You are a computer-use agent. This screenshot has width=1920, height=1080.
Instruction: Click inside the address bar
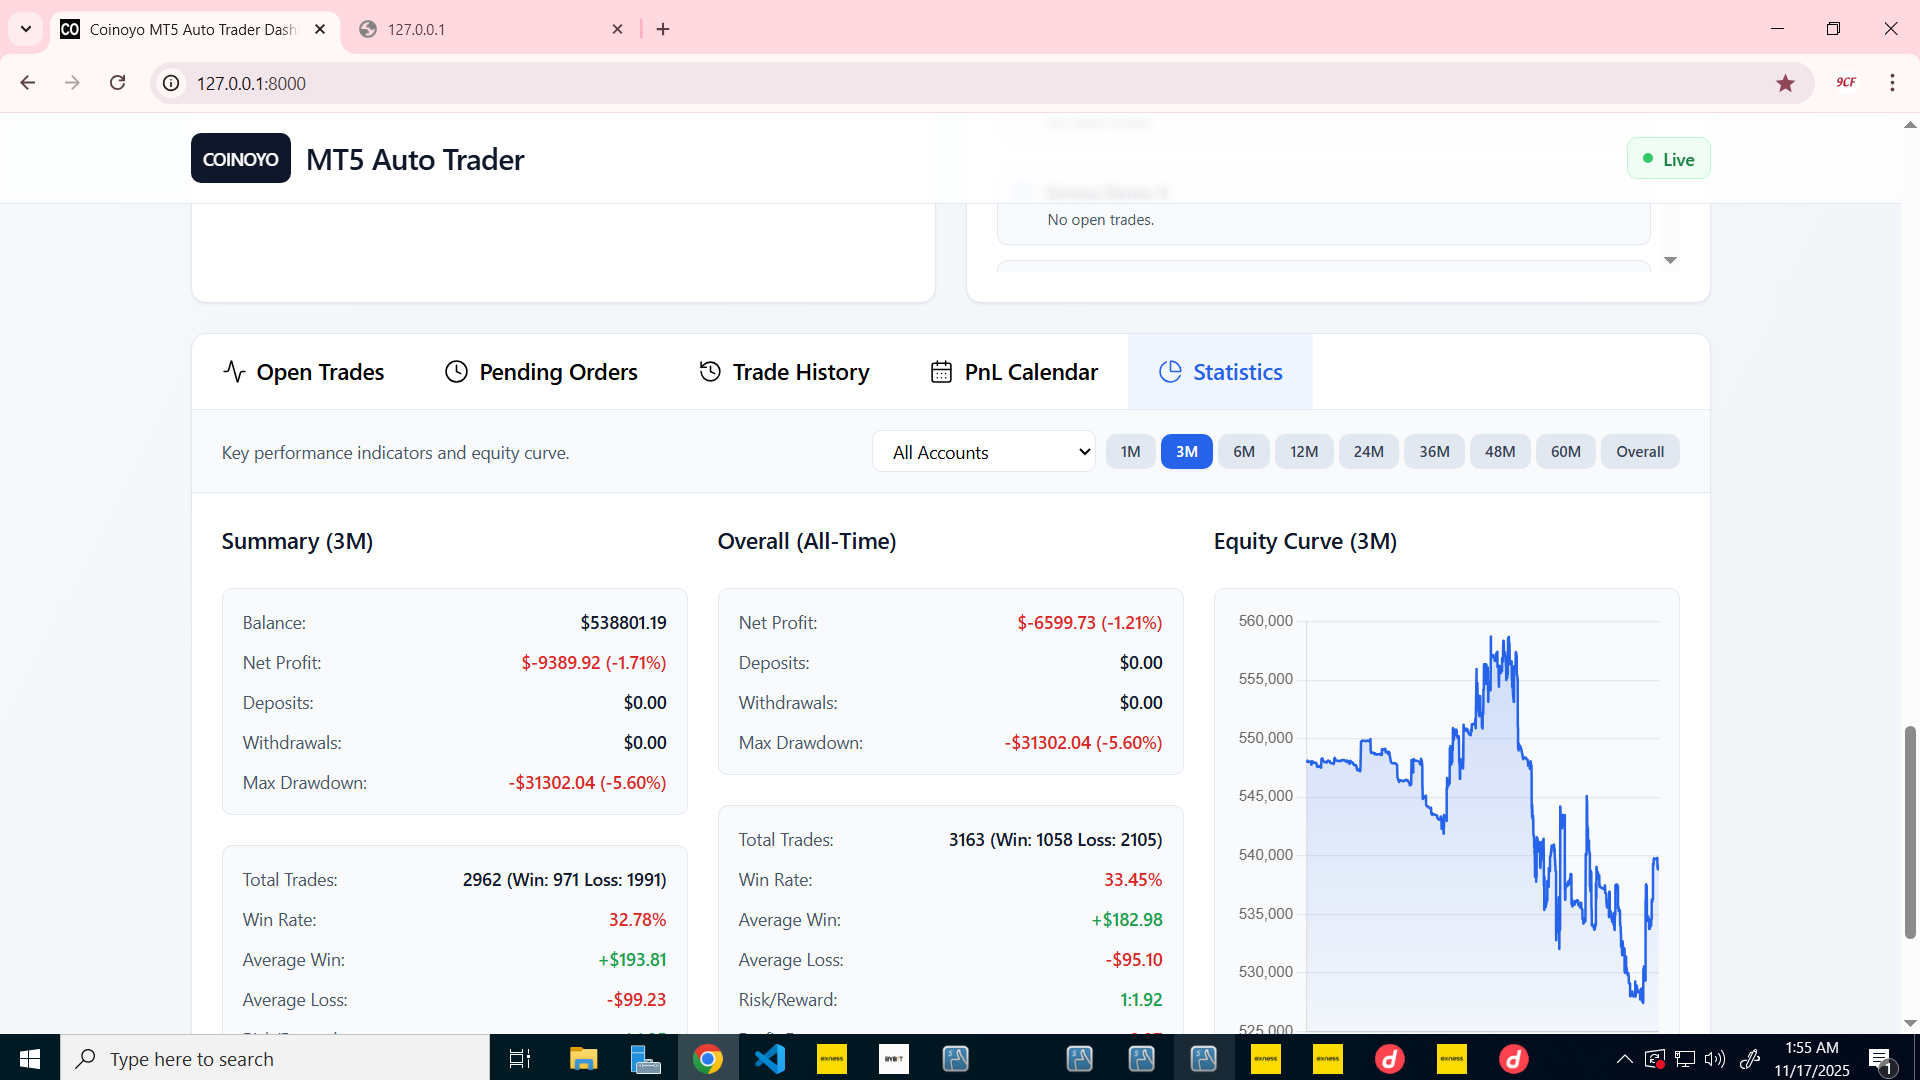point(500,83)
